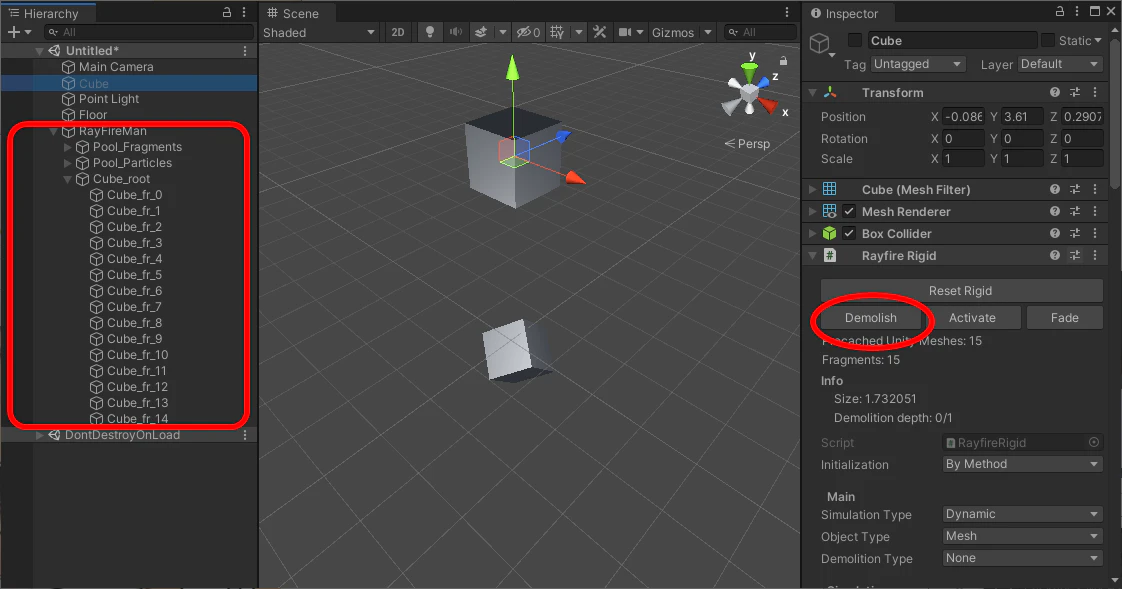This screenshot has width=1122, height=589.
Task: Open the Shaded draw mode dropdown
Action: click(x=318, y=32)
